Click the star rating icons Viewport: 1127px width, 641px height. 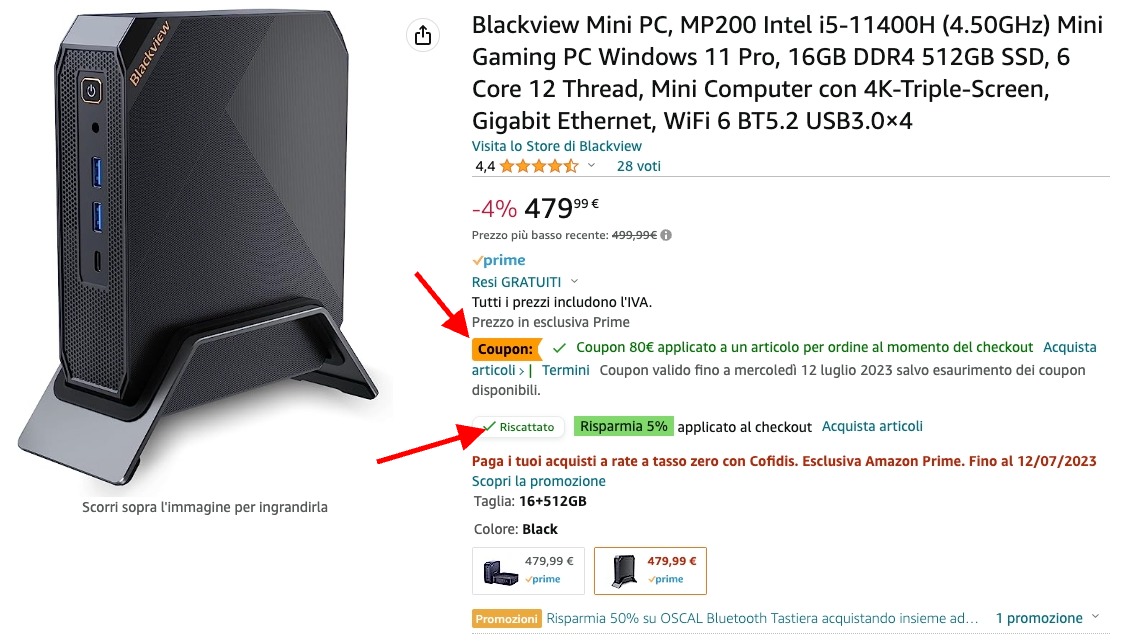539,166
